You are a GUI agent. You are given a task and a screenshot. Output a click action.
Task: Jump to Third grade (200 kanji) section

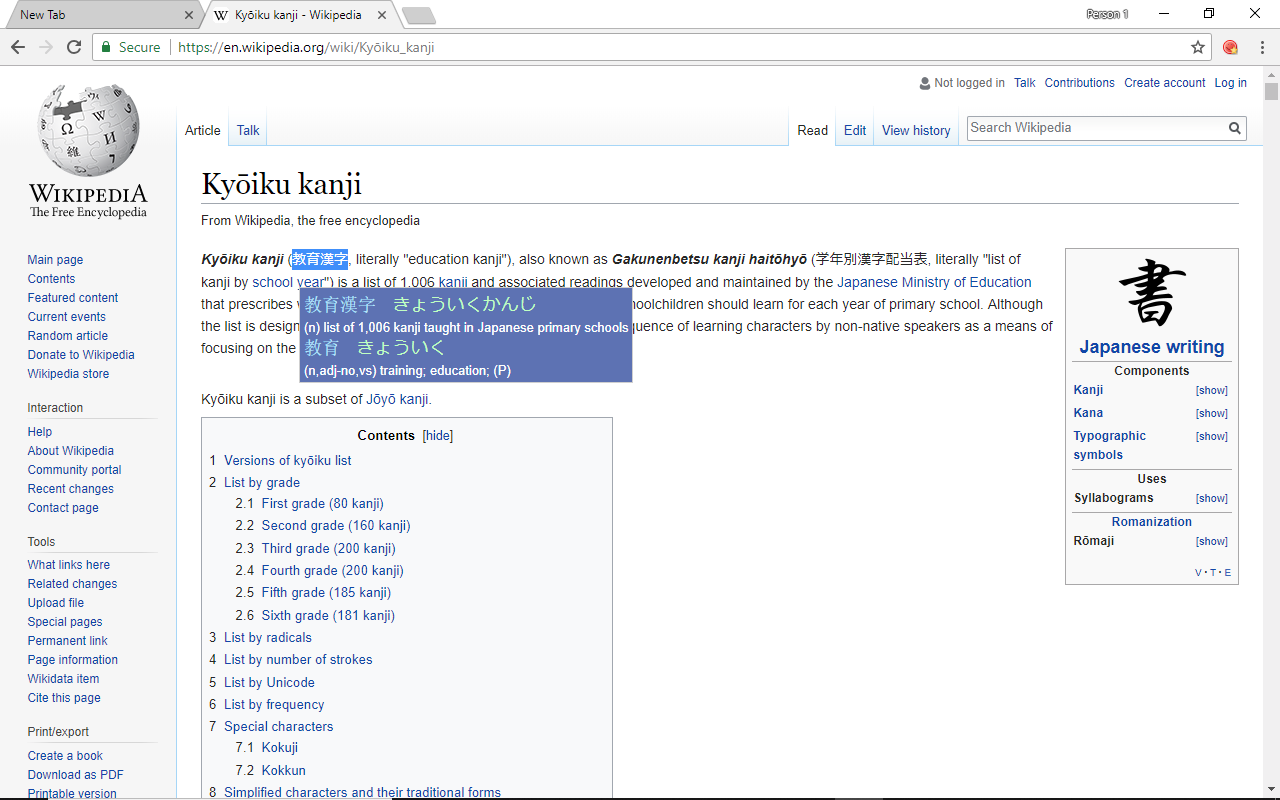328,548
